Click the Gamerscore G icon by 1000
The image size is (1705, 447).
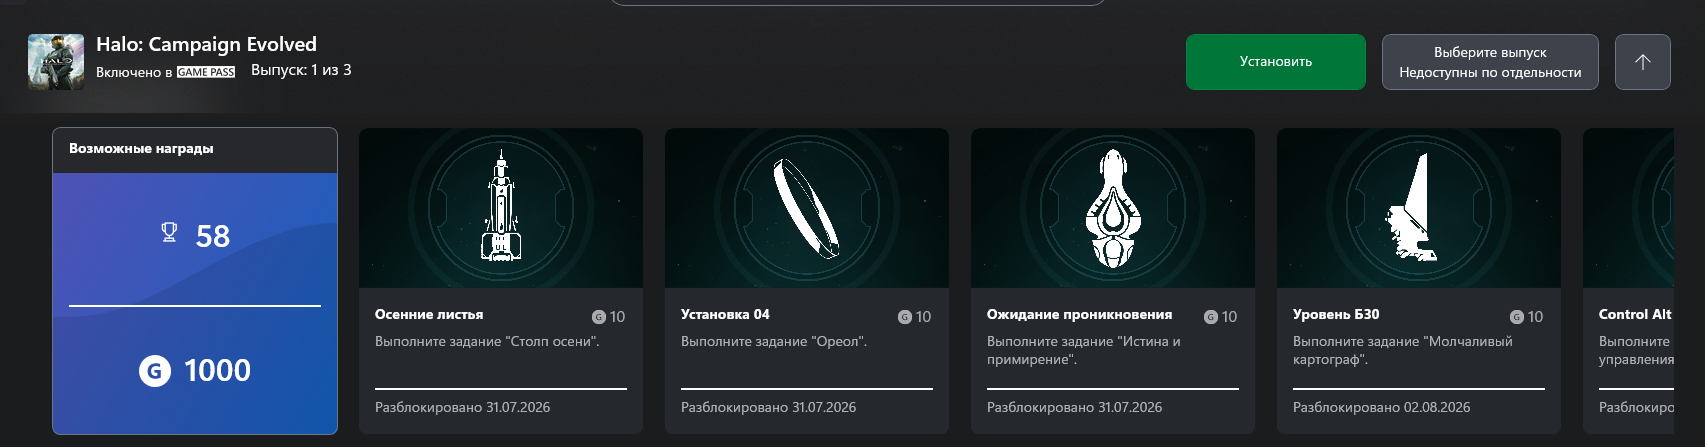pyautogui.click(x=154, y=371)
